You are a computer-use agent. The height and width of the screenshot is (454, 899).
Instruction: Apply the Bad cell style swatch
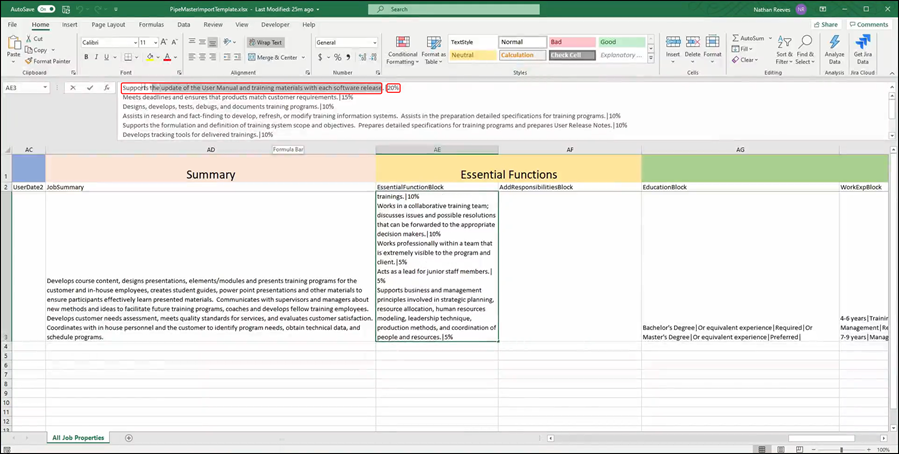tap(570, 42)
